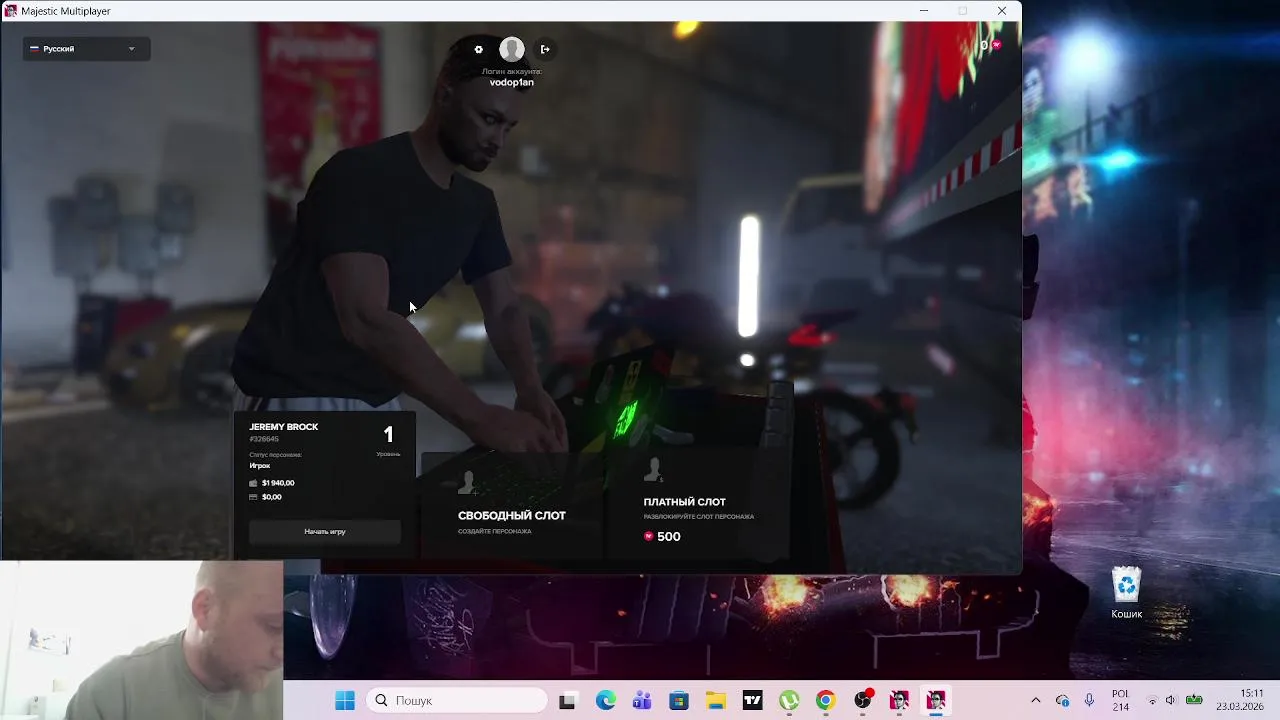Switch to the active Majestic Multiplayer taskbar icon

[936, 701]
